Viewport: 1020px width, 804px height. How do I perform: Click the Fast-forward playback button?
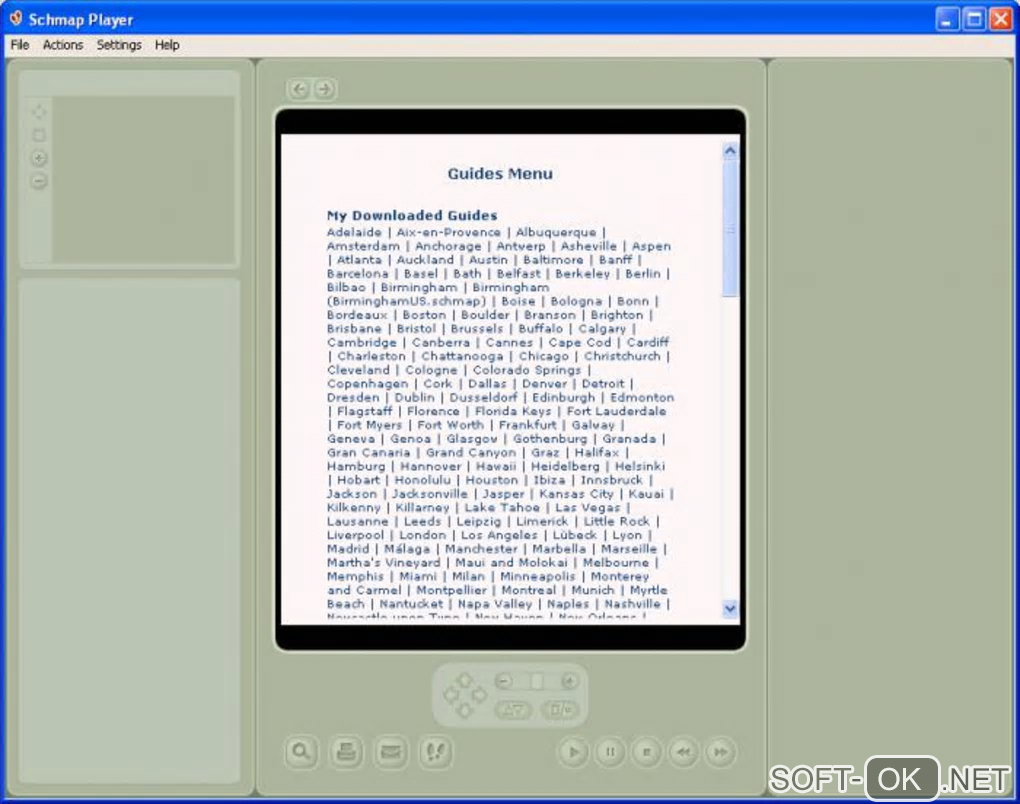[x=720, y=752]
